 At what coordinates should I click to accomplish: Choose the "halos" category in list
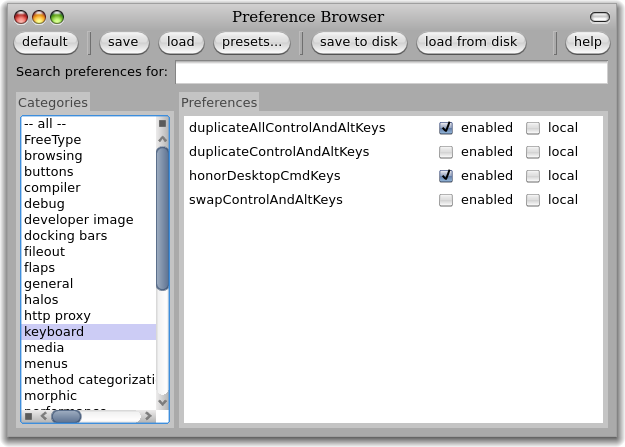[x=41, y=300]
